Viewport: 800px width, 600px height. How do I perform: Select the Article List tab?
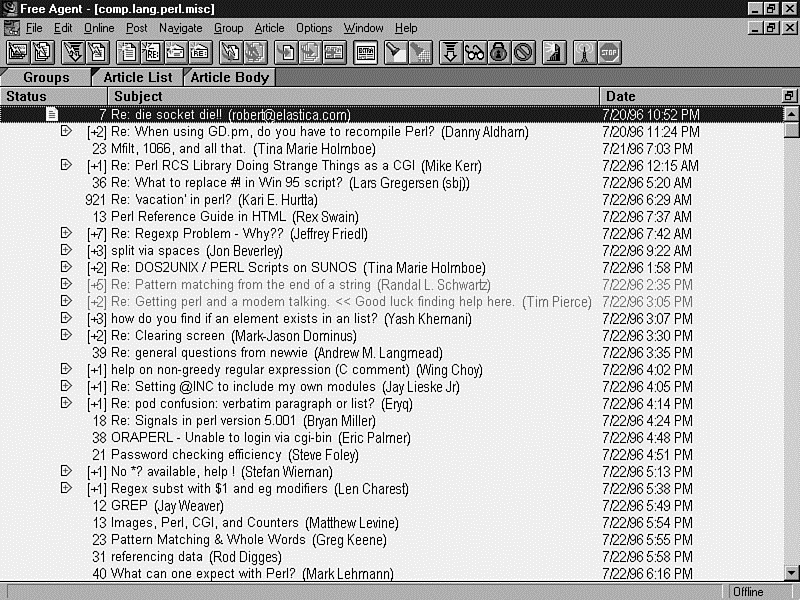click(x=138, y=77)
